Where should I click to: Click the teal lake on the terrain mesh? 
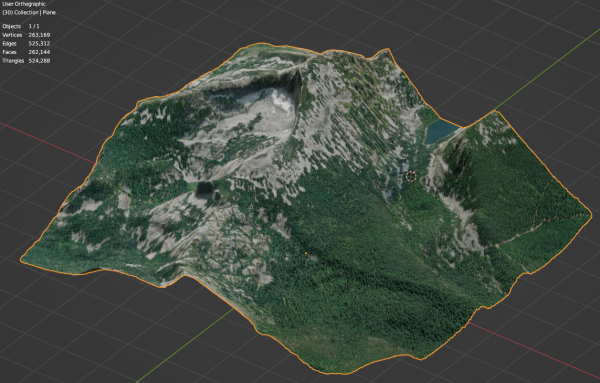pos(441,131)
